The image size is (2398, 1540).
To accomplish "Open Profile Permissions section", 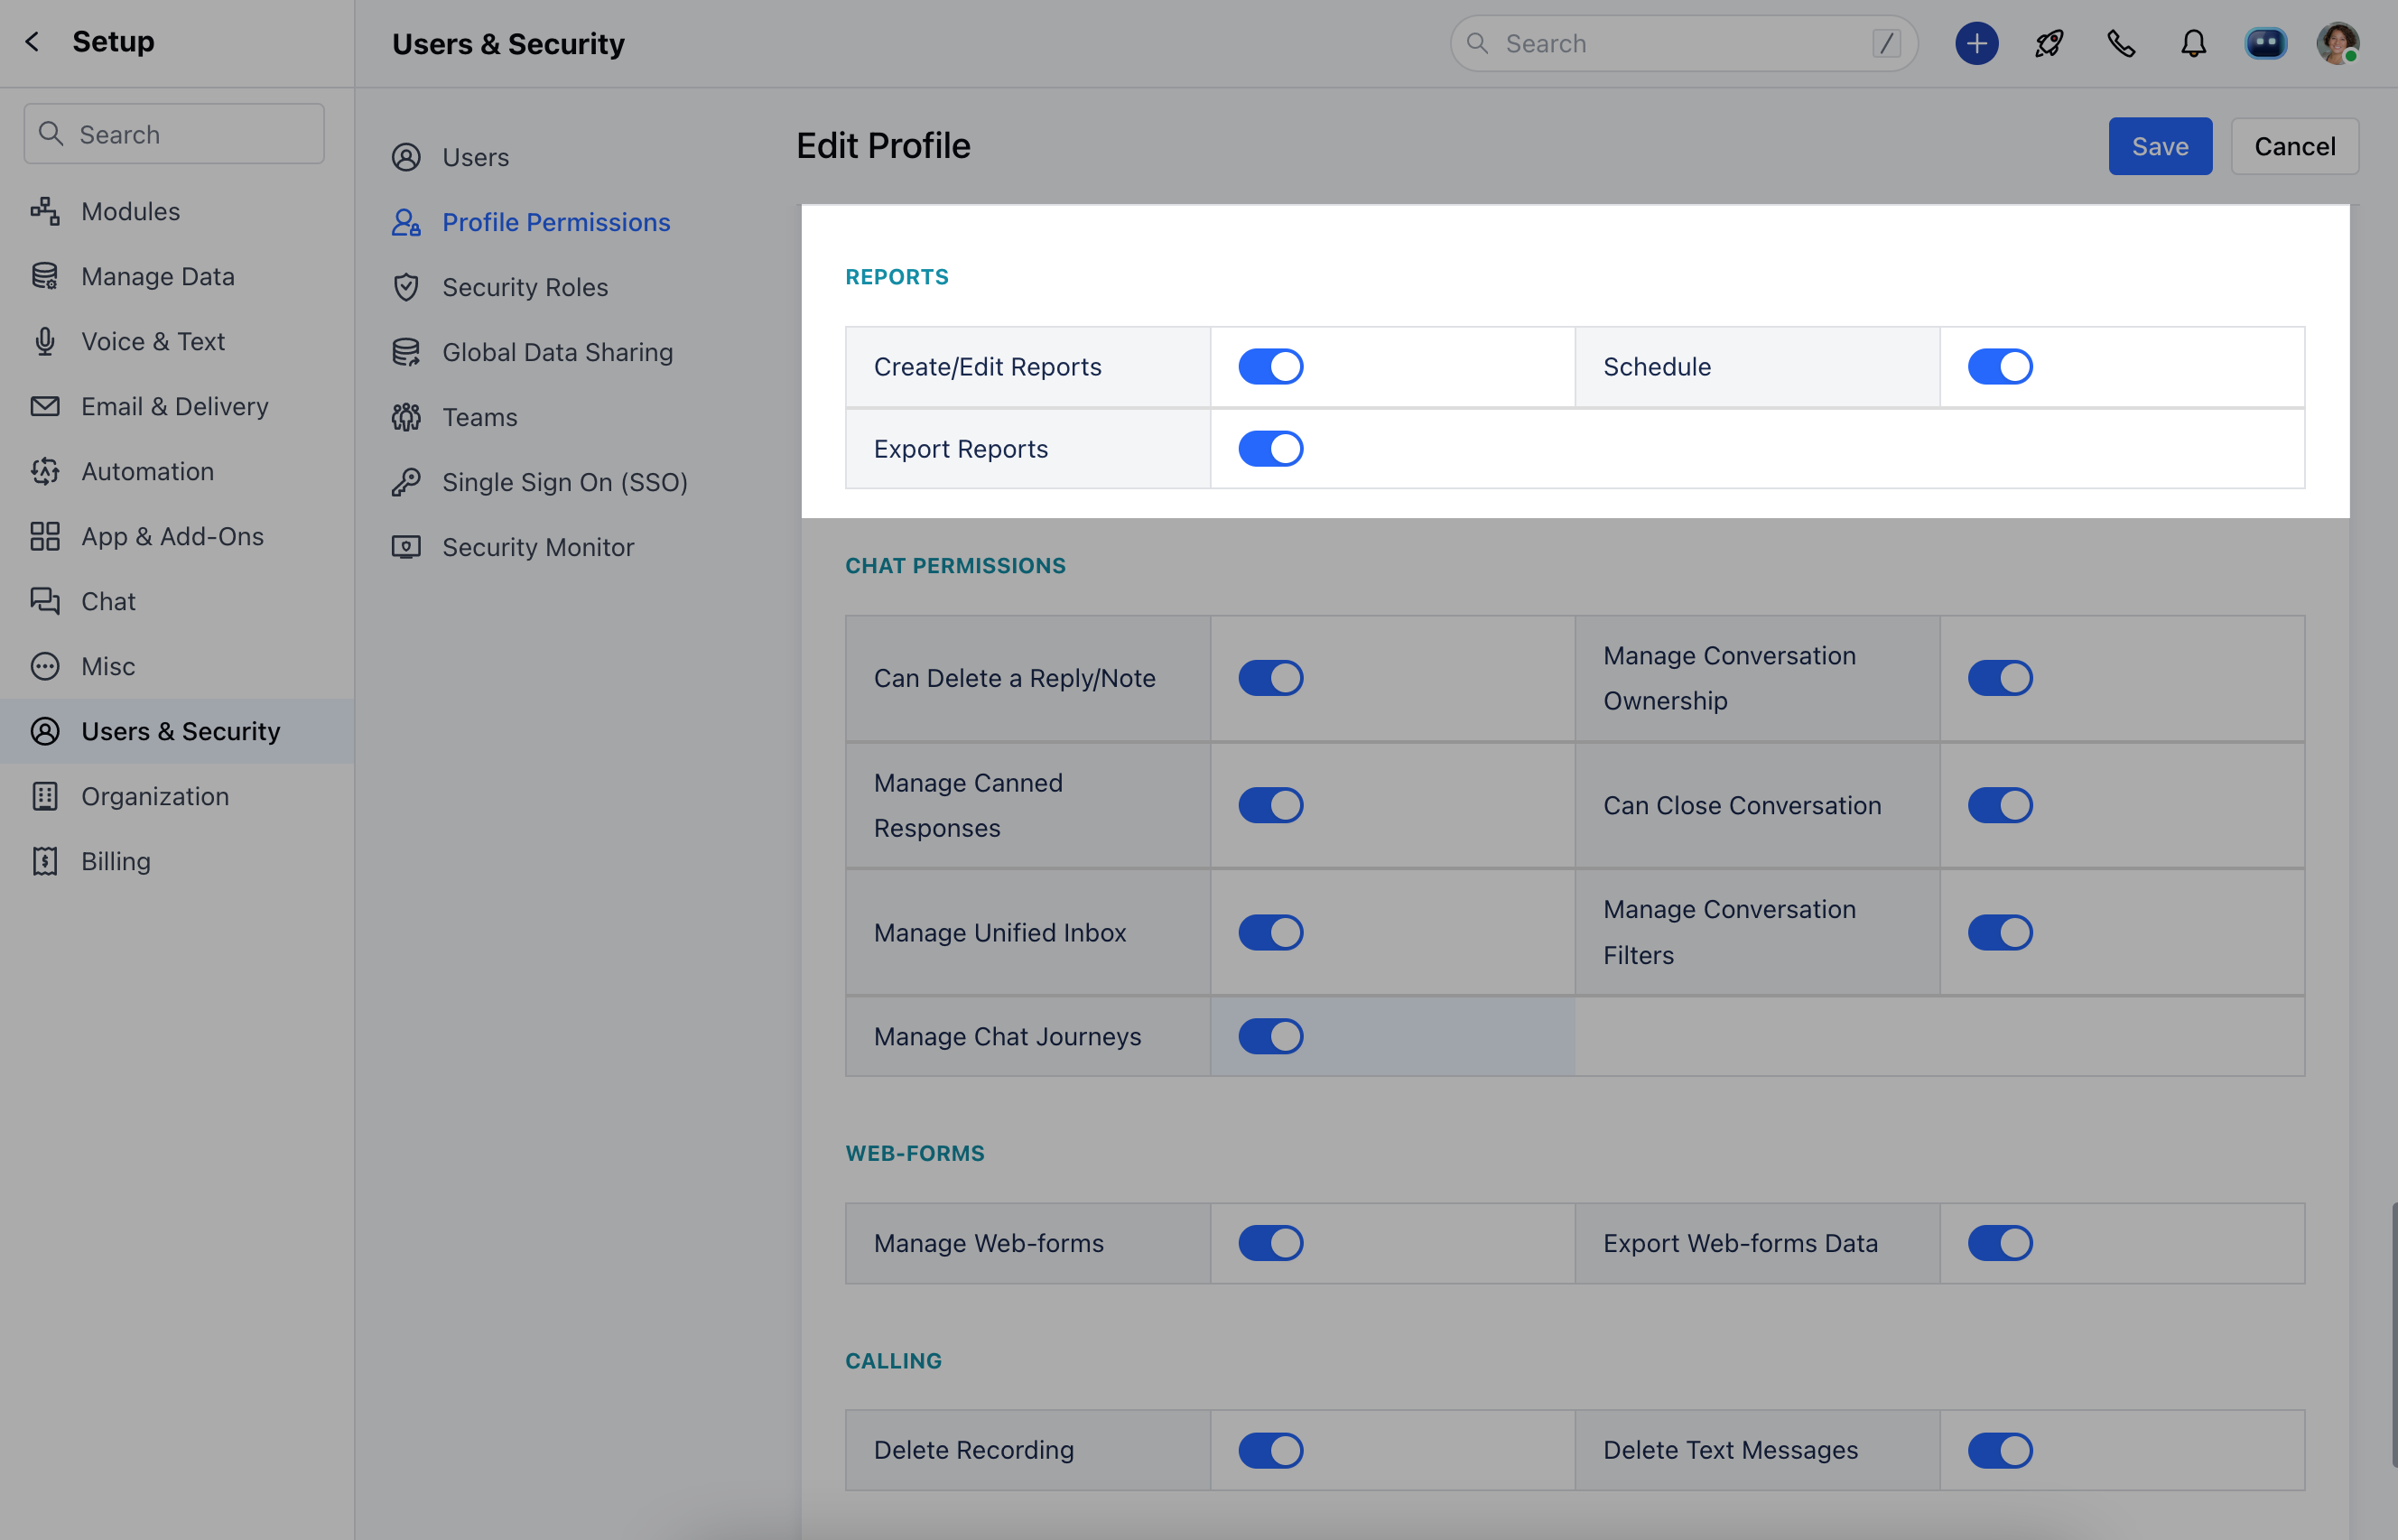I will pyautogui.click(x=556, y=222).
